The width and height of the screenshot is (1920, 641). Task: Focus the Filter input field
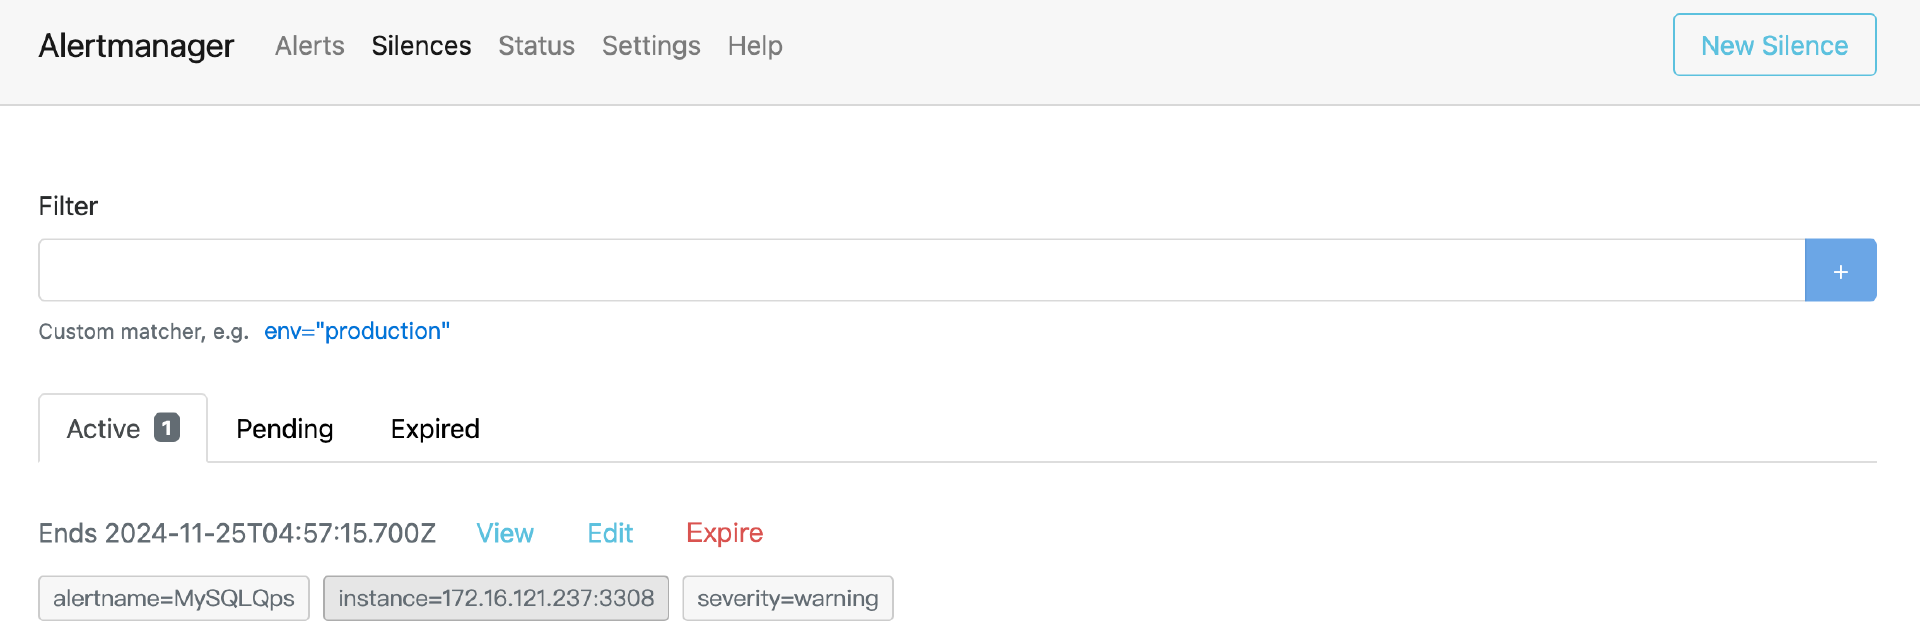(920, 270)
